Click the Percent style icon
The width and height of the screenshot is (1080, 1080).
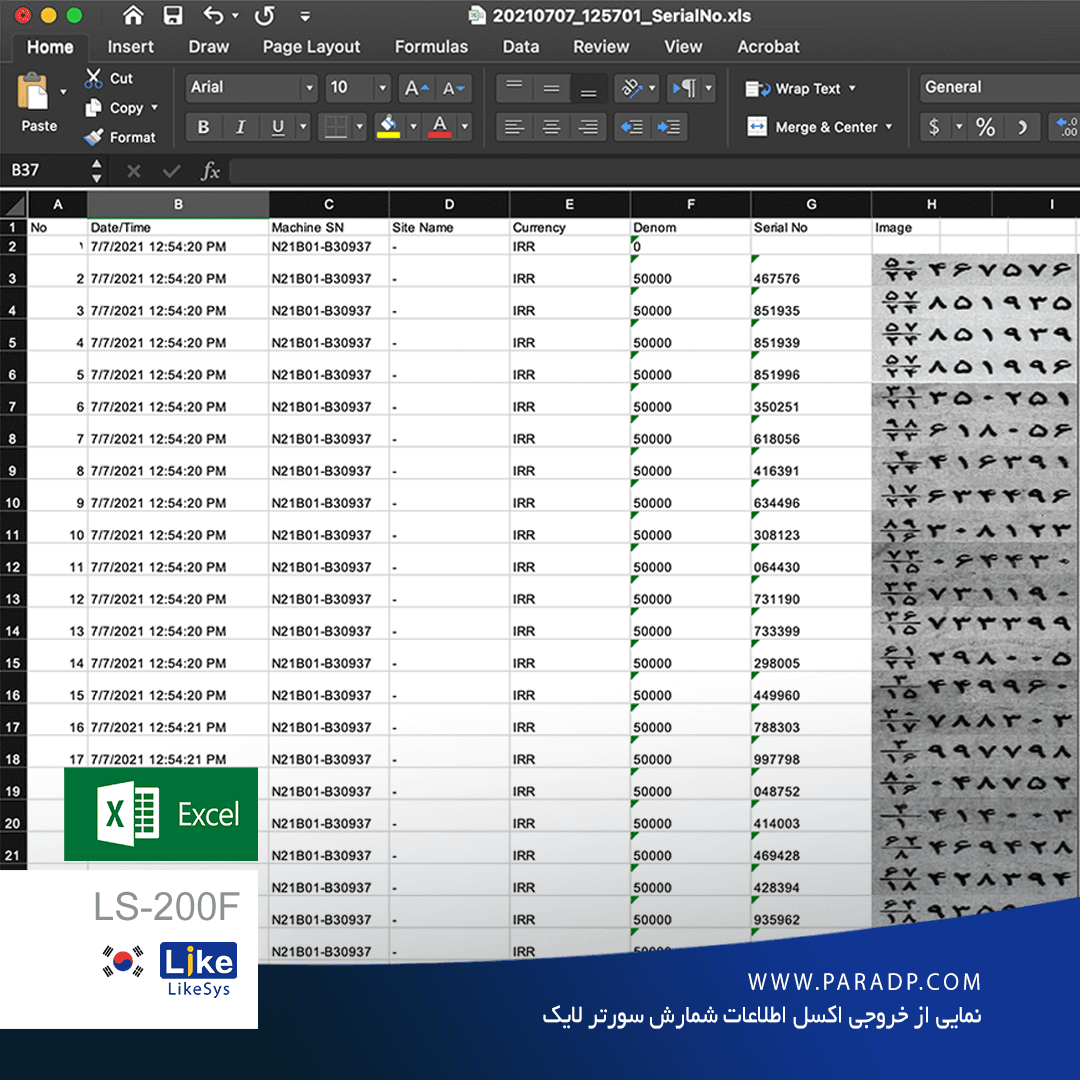coord(986,127)
